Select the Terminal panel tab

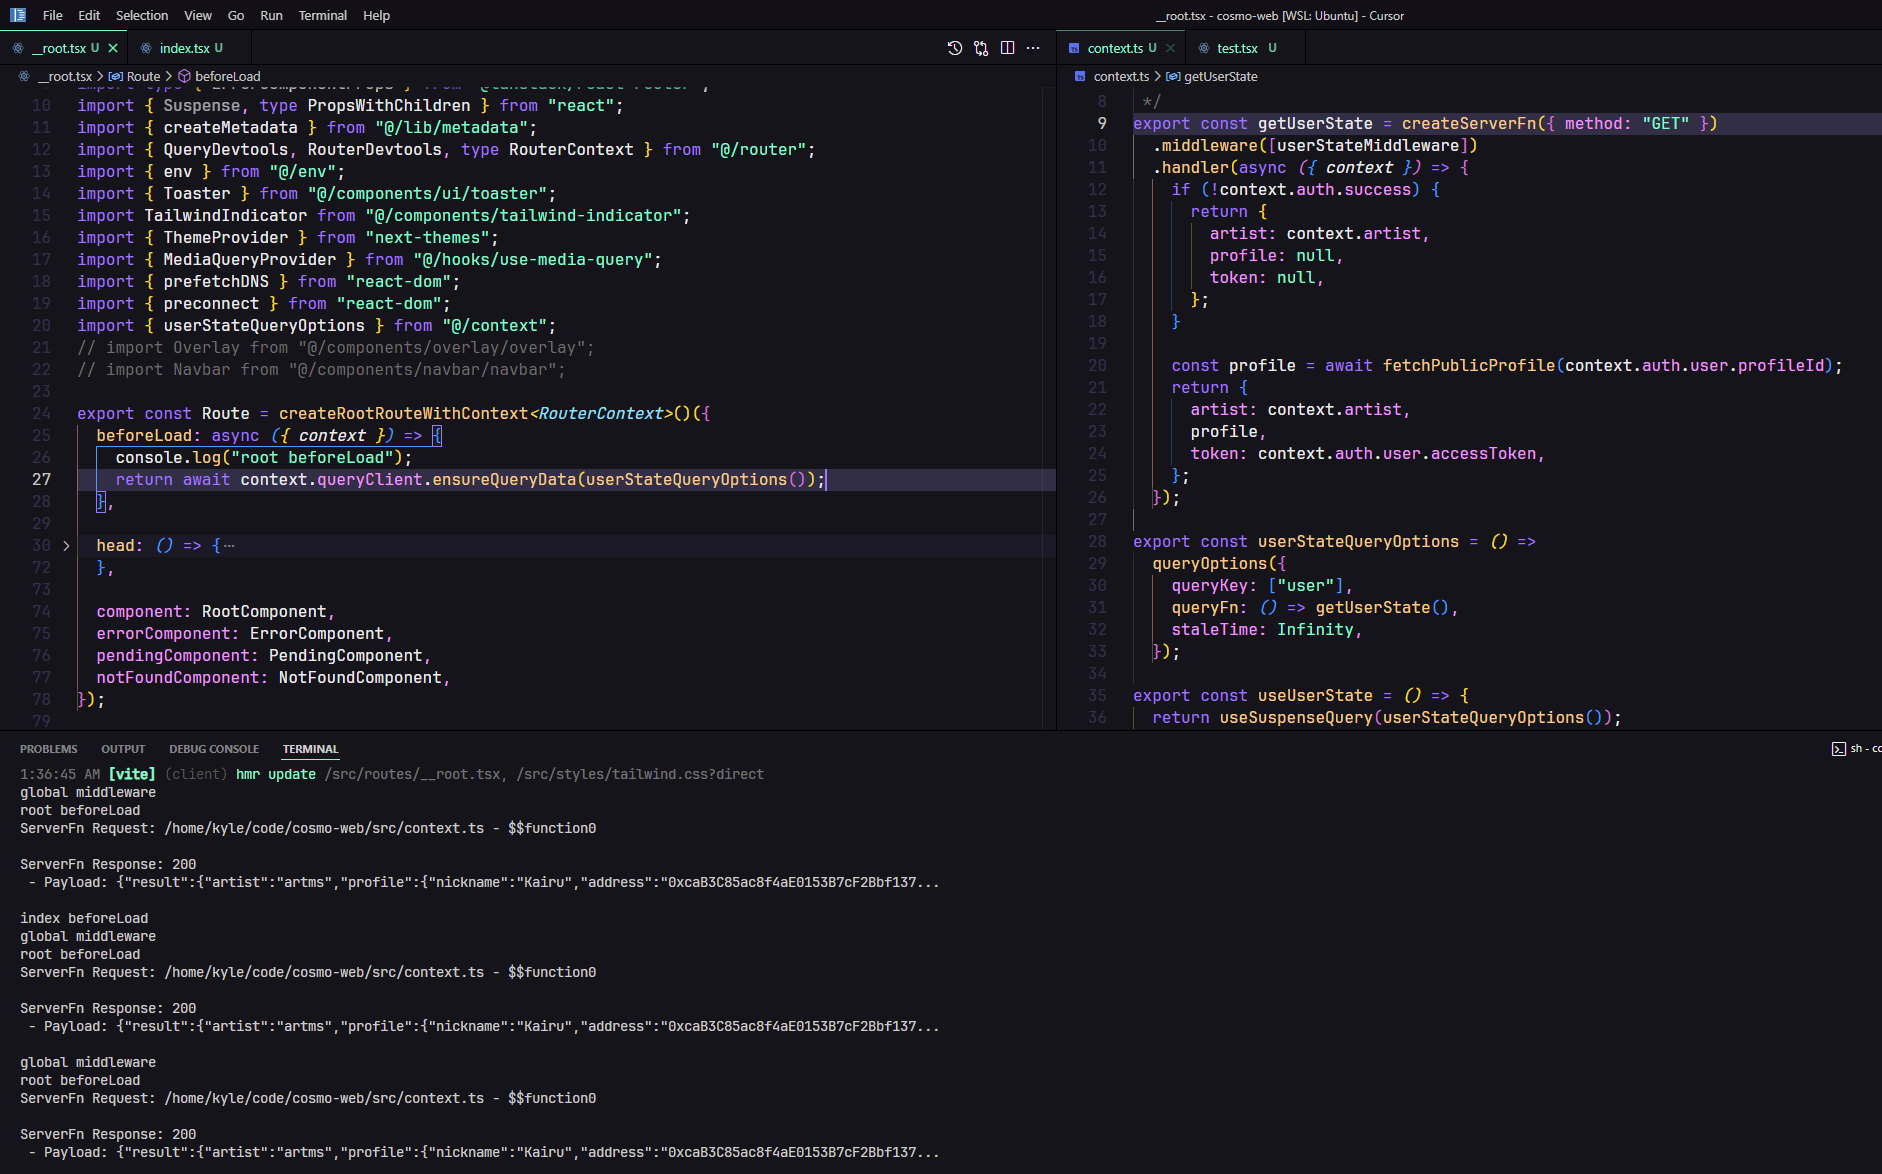310,749
